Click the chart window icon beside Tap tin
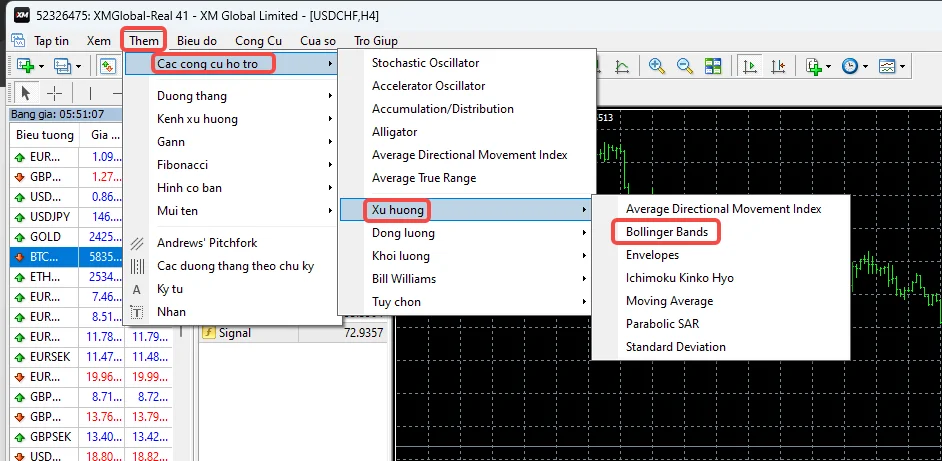This screenshot has width=942, height=461. pyautogui.click(x=18, y=41)
